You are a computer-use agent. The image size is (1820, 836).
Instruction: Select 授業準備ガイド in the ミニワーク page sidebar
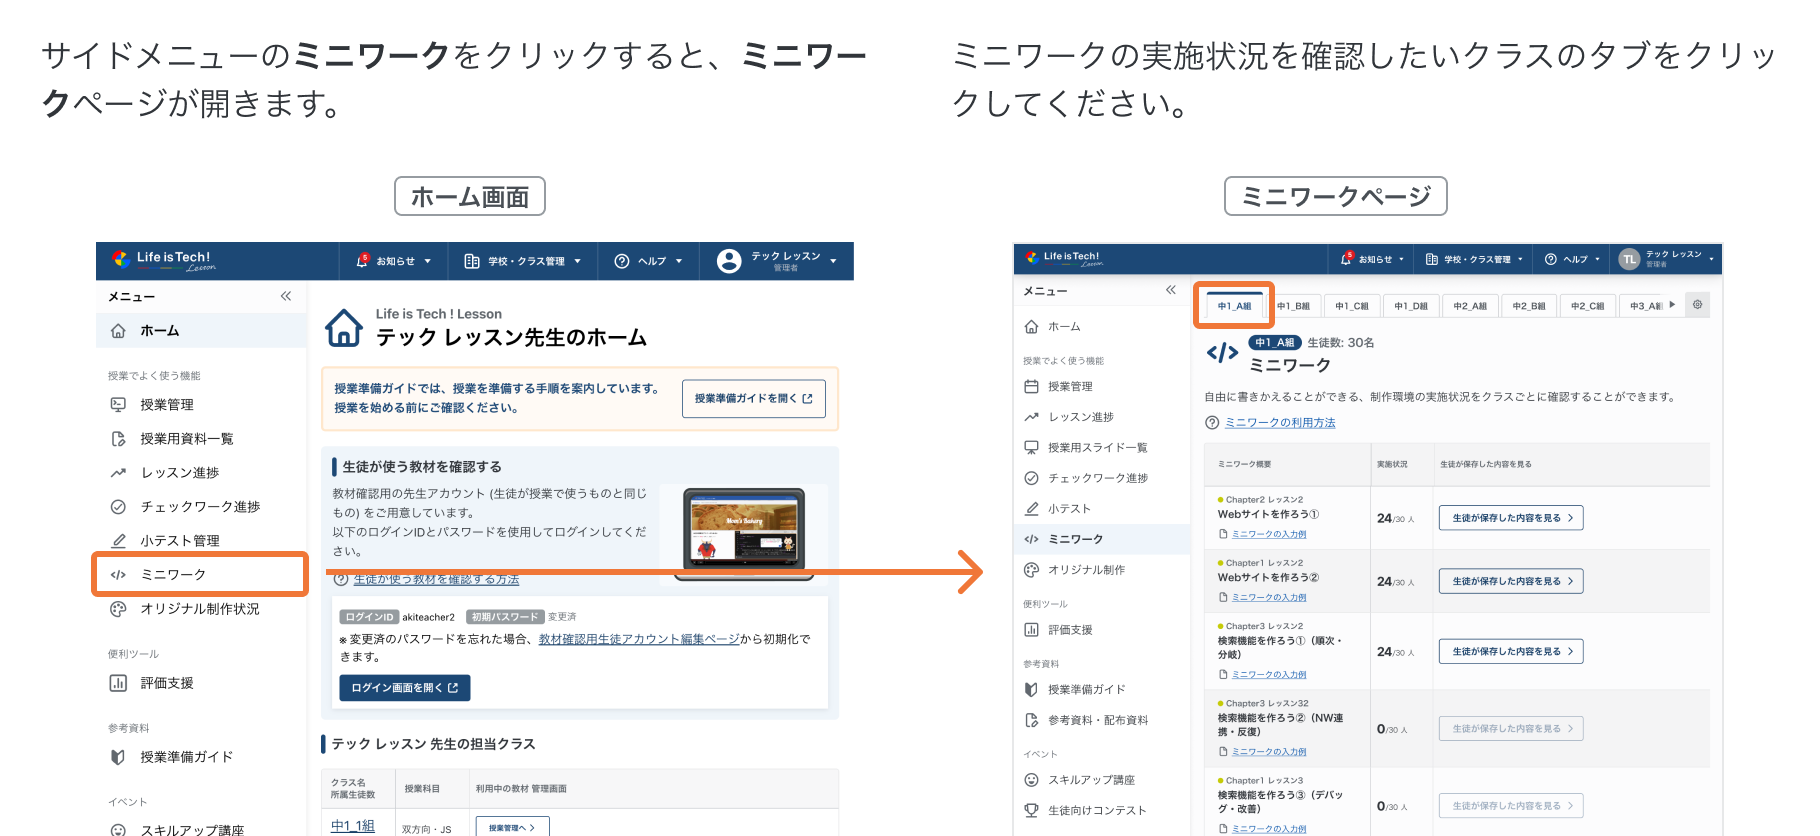[1102, 690]
